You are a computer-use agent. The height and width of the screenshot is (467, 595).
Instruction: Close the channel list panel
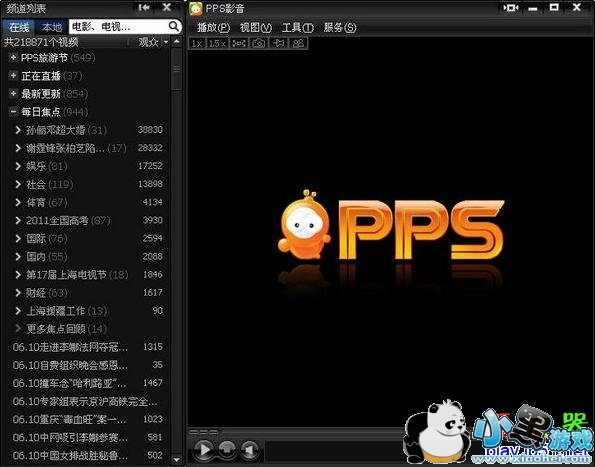pos(166,7)
